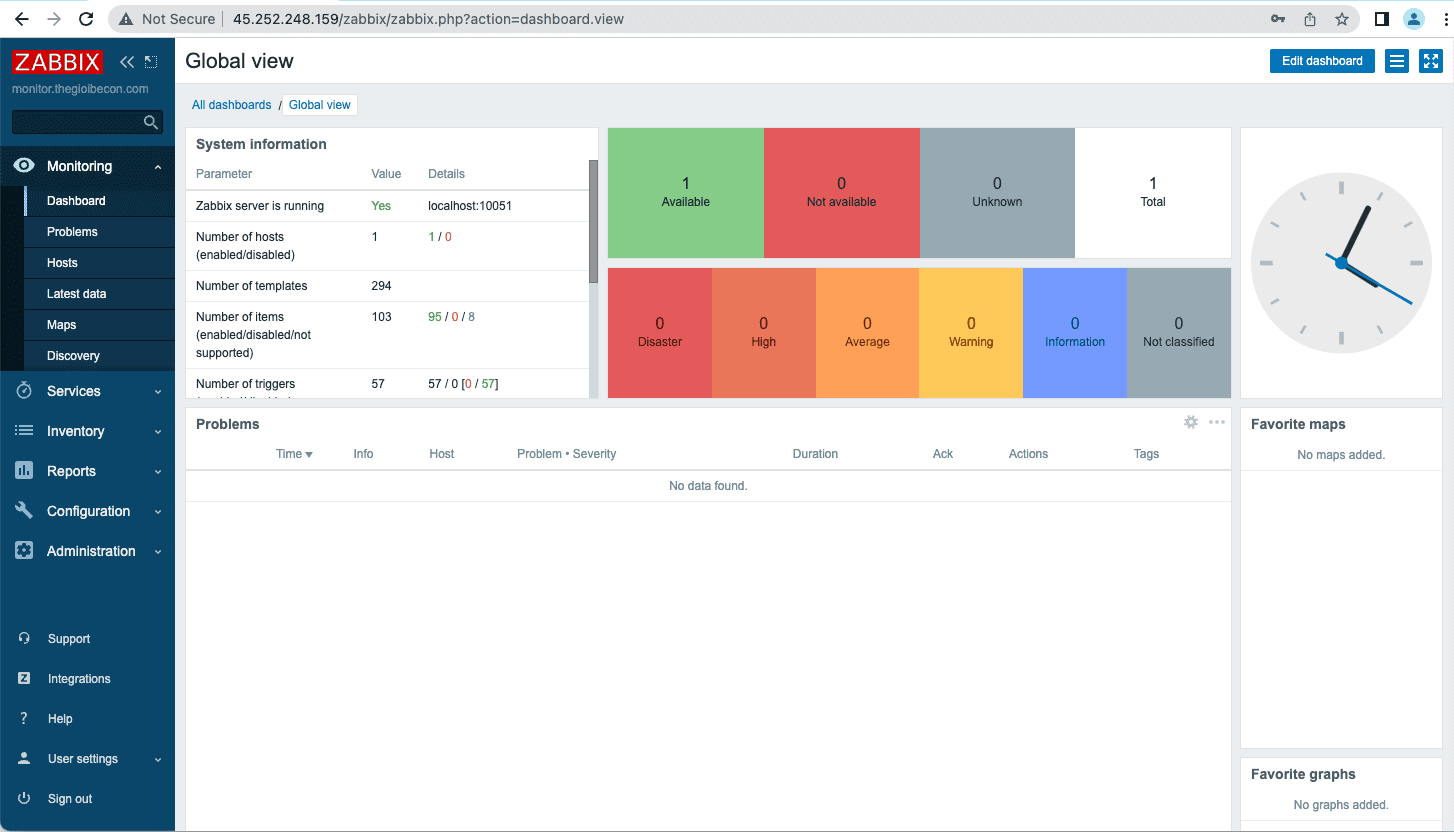Select the Configuration wrench icon

[x=22, y=511]
